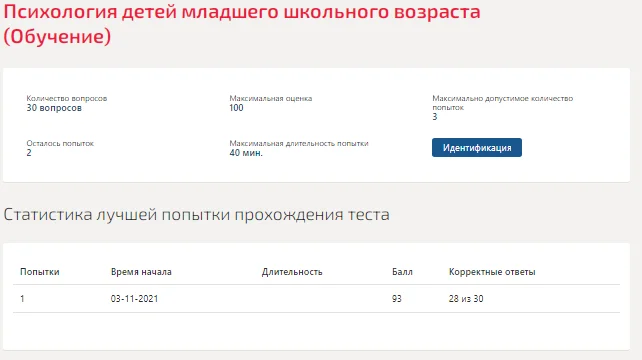Click the Попытки column header
Image resolution: width=642 pixels, height=360 pixels.
[x=40, y=272]
